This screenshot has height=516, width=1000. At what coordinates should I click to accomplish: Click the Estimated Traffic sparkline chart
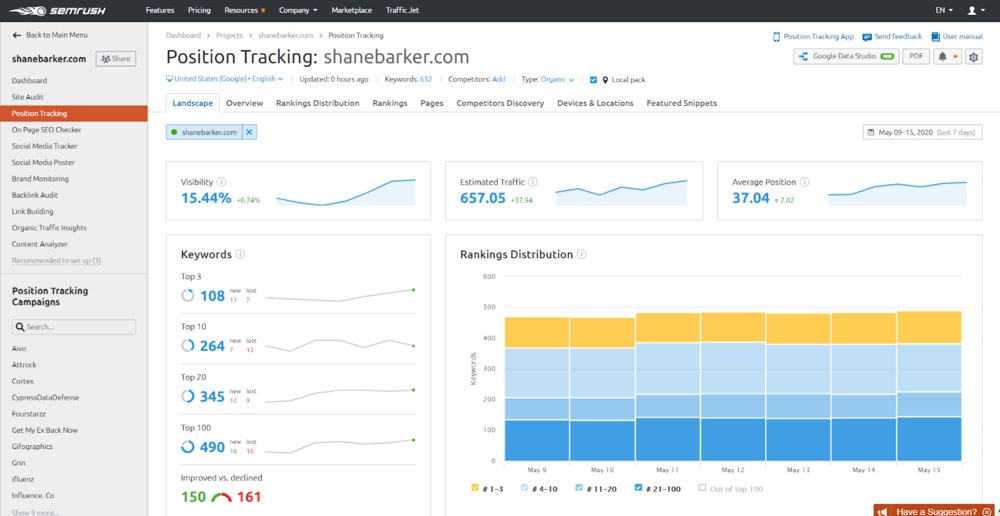coord(621,192)
